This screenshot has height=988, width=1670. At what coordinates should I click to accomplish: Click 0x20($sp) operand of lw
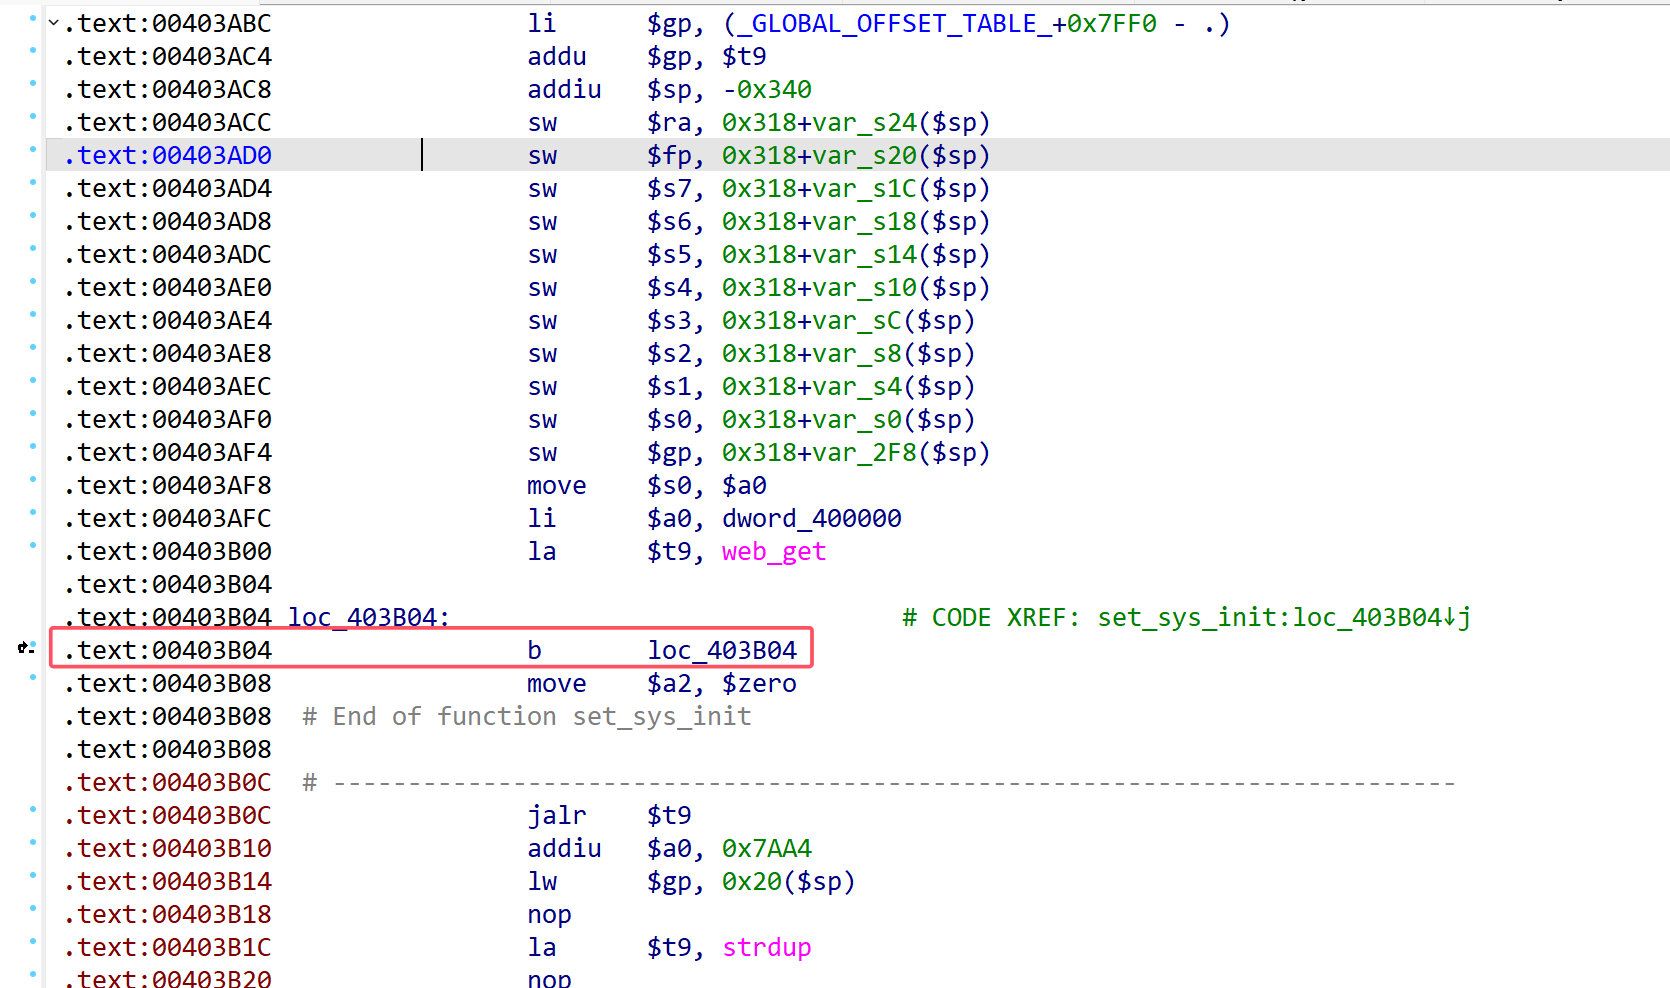click(x=789, y=881)
